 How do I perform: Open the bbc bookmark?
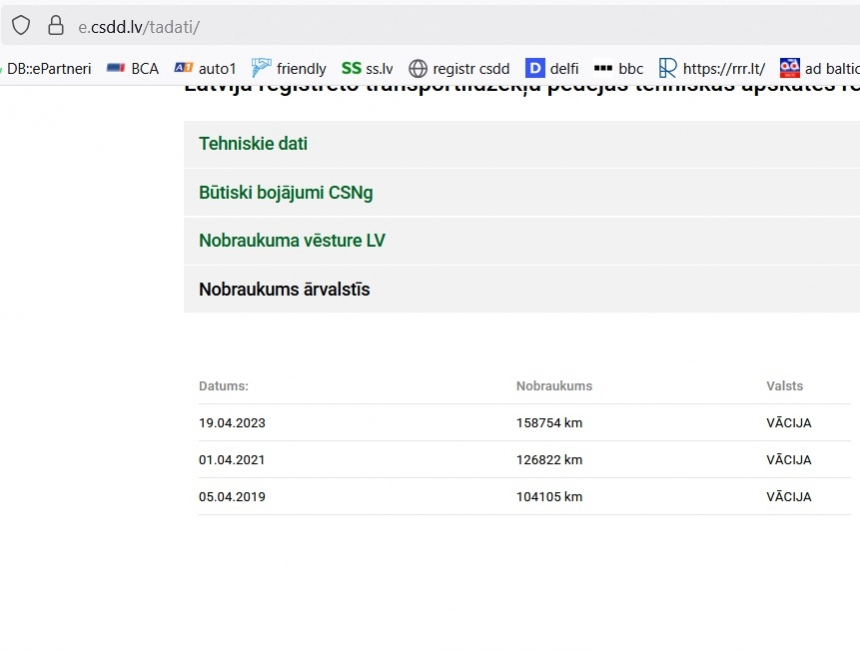coord(619,69)
